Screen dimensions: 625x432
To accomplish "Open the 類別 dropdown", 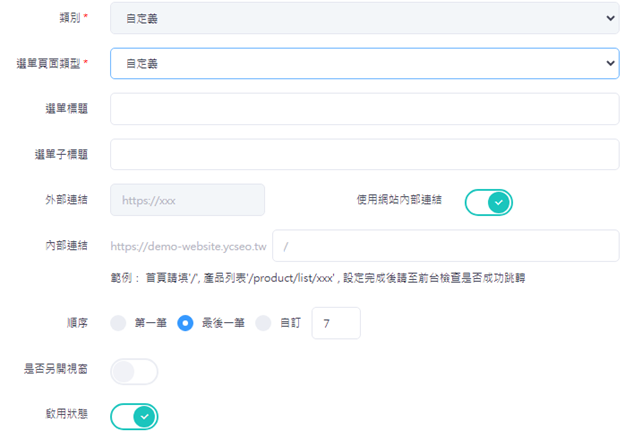I will point(364,18).
